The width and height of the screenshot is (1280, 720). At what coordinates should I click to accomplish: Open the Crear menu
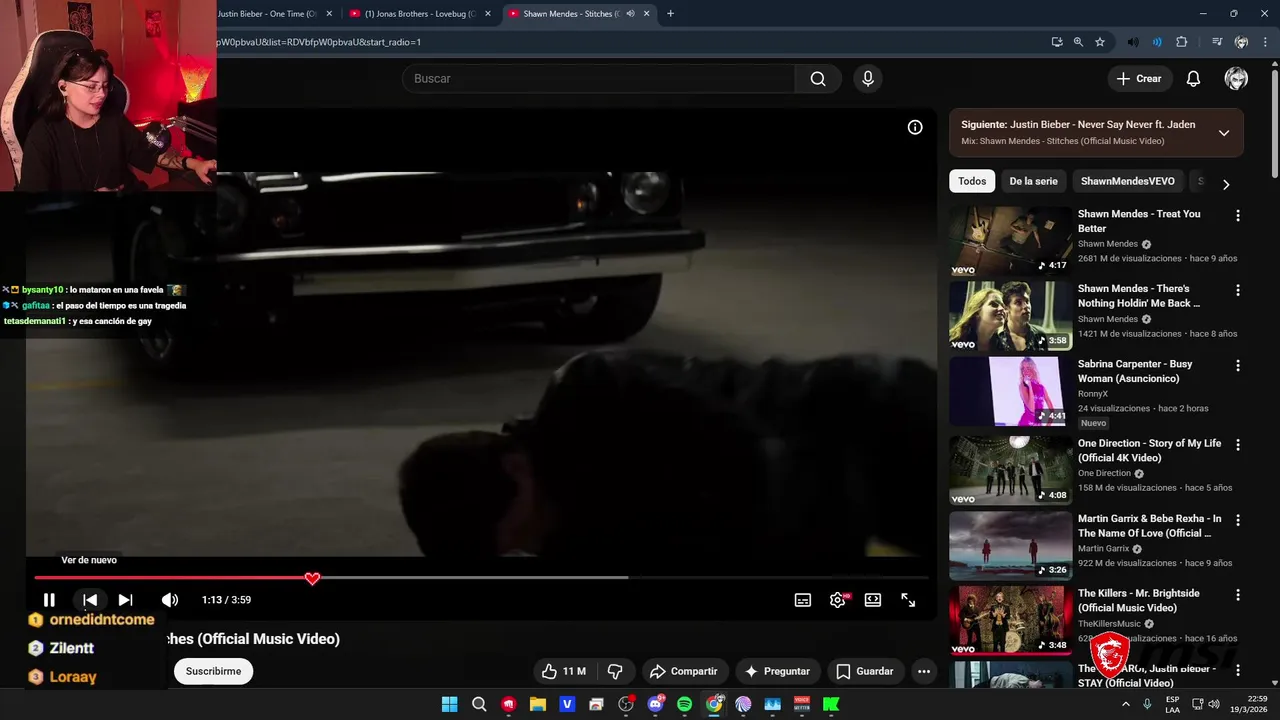click(1139, 79)
